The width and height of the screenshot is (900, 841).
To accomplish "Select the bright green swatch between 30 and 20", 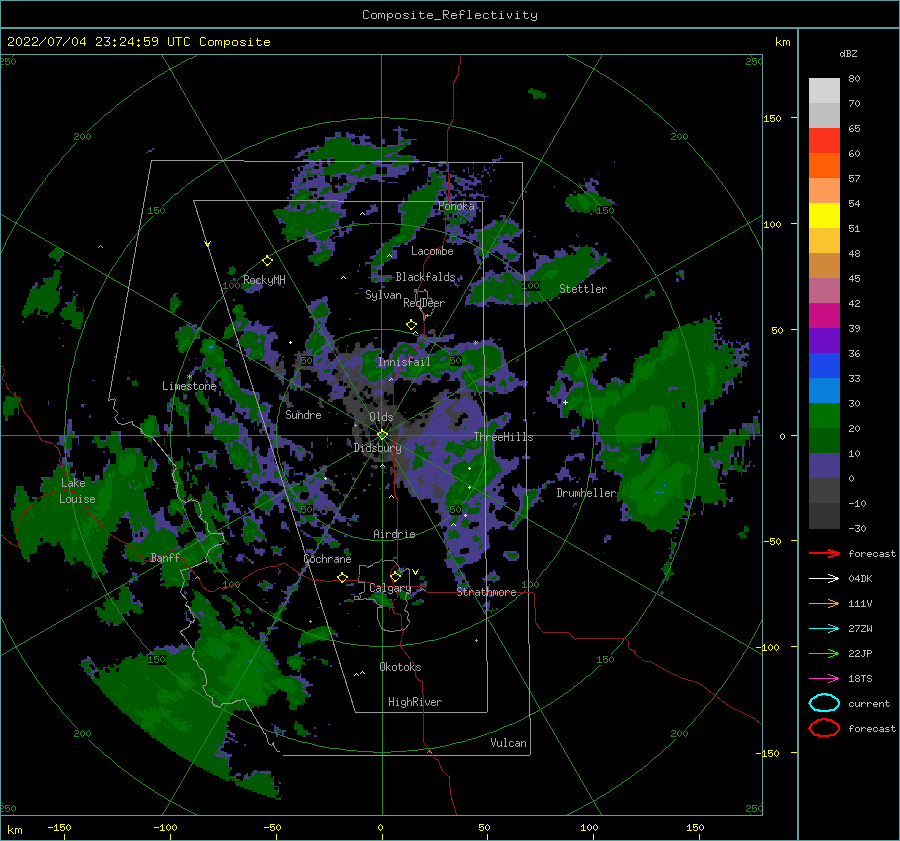I will [824, 416].
